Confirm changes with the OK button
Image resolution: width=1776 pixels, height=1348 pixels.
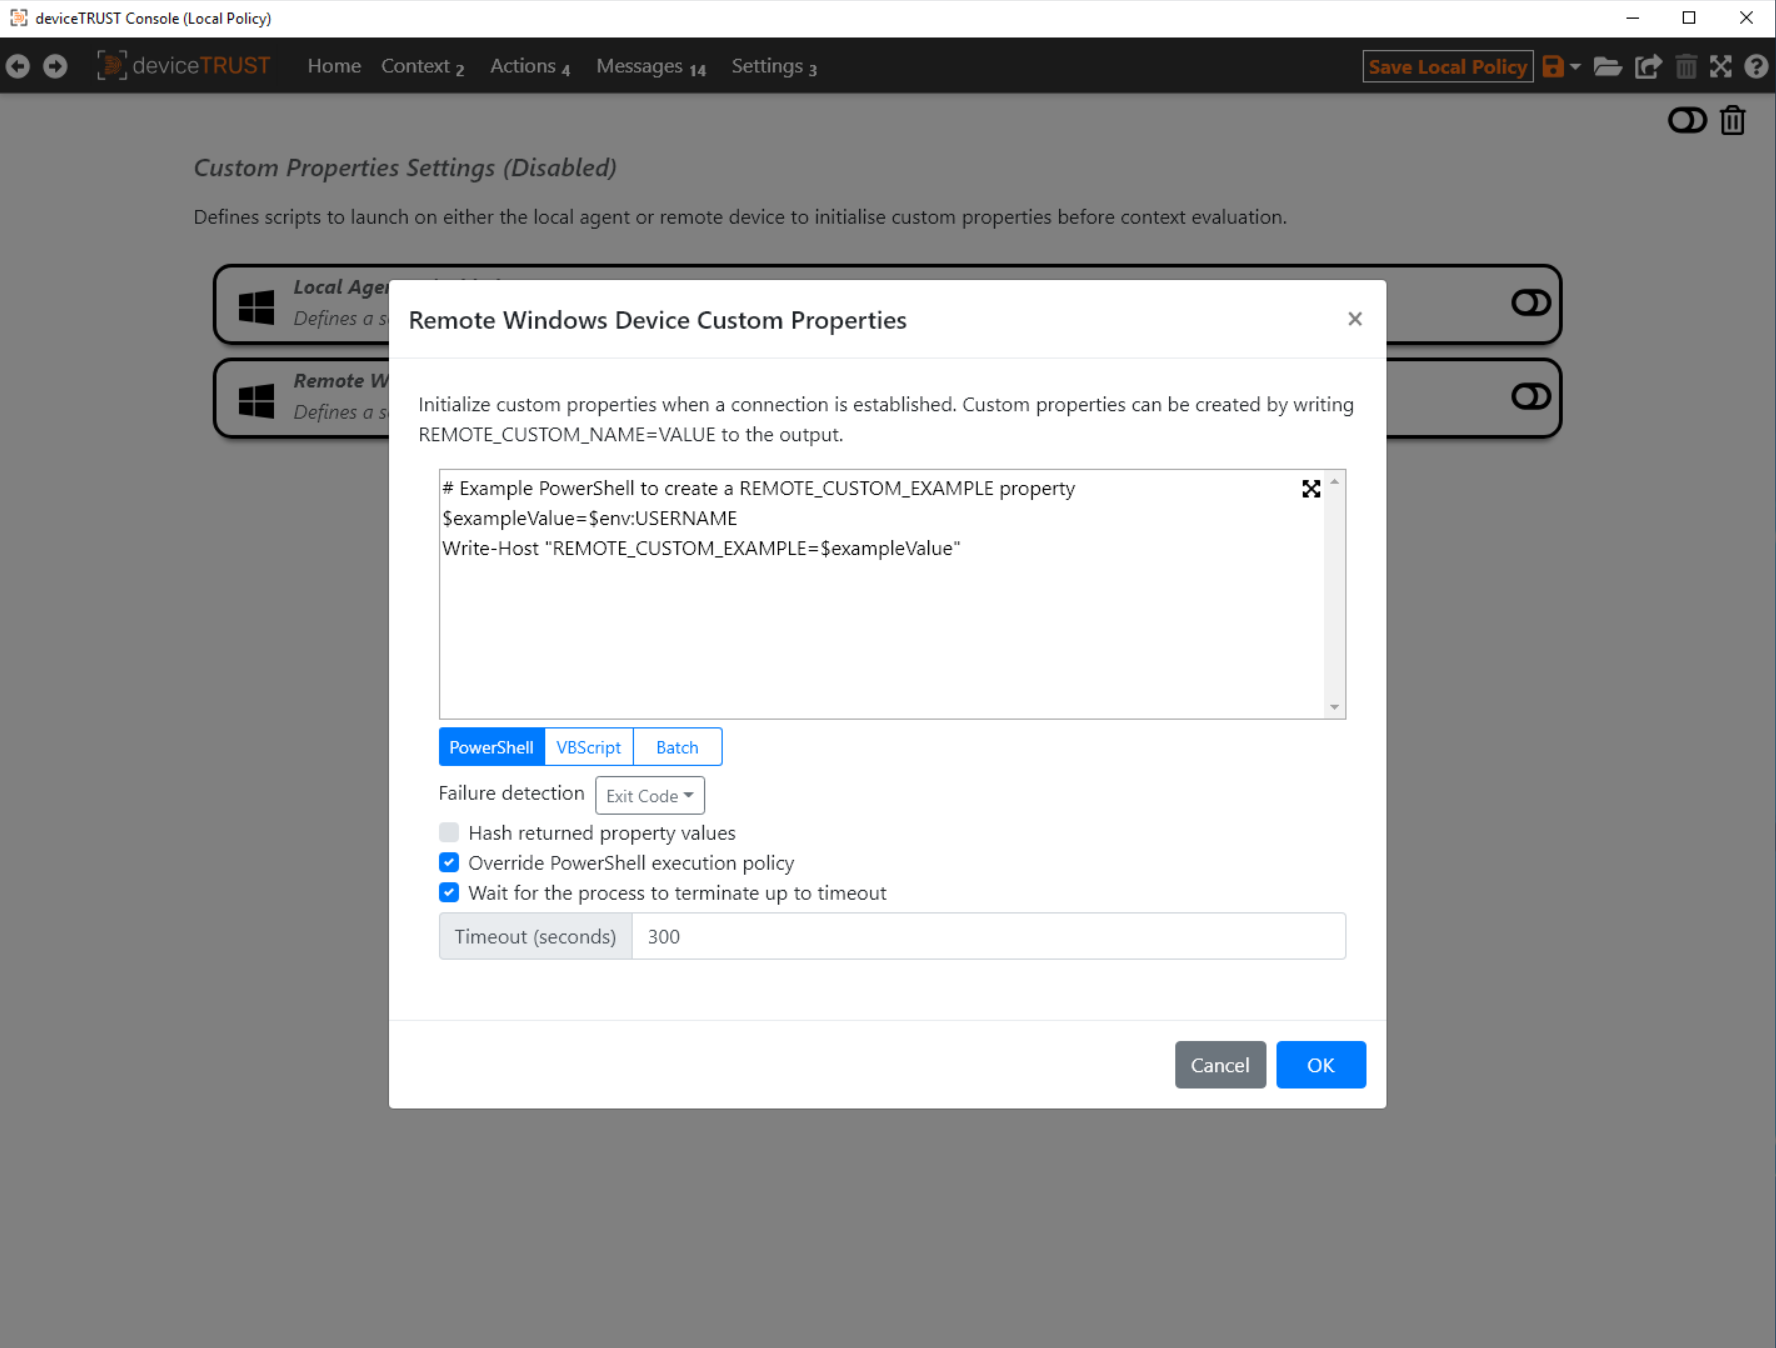click(1320, 1064)
